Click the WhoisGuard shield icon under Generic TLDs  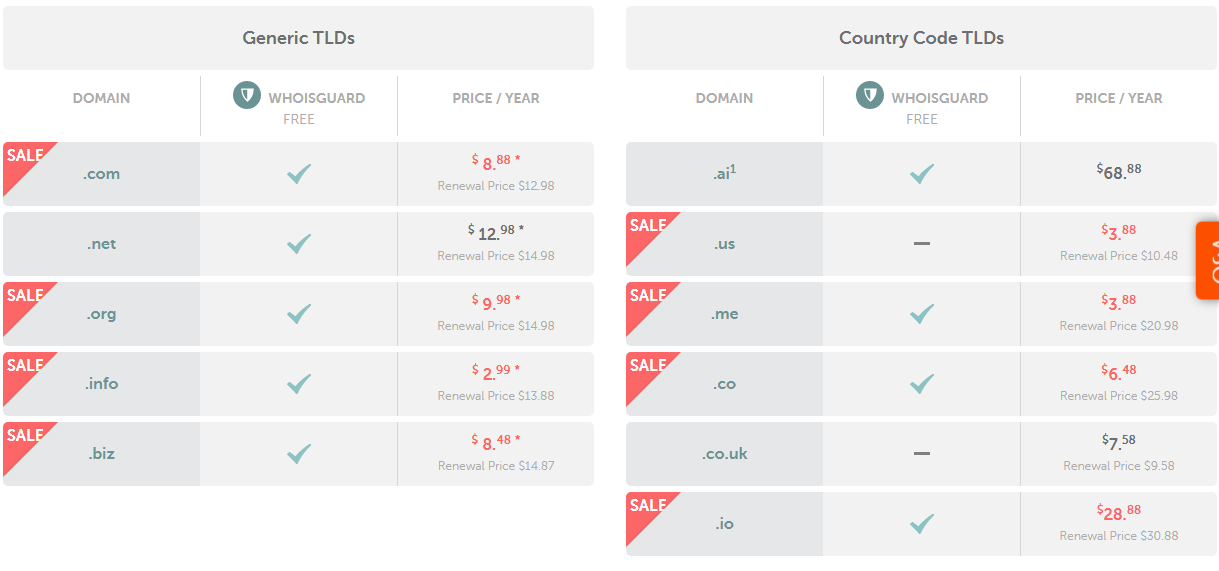pyautogui.click(x=247, y=97)
